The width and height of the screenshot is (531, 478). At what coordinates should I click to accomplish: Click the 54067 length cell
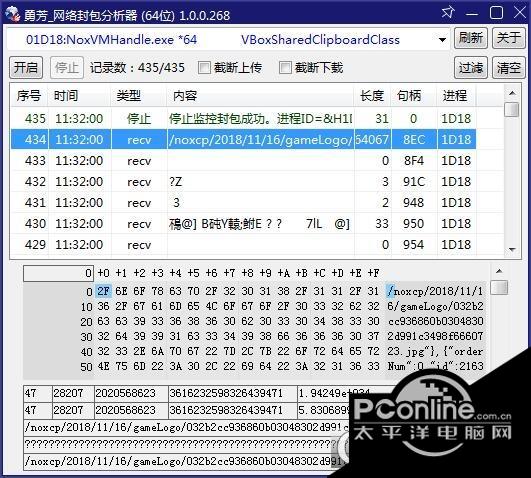(x=373, y=139)
